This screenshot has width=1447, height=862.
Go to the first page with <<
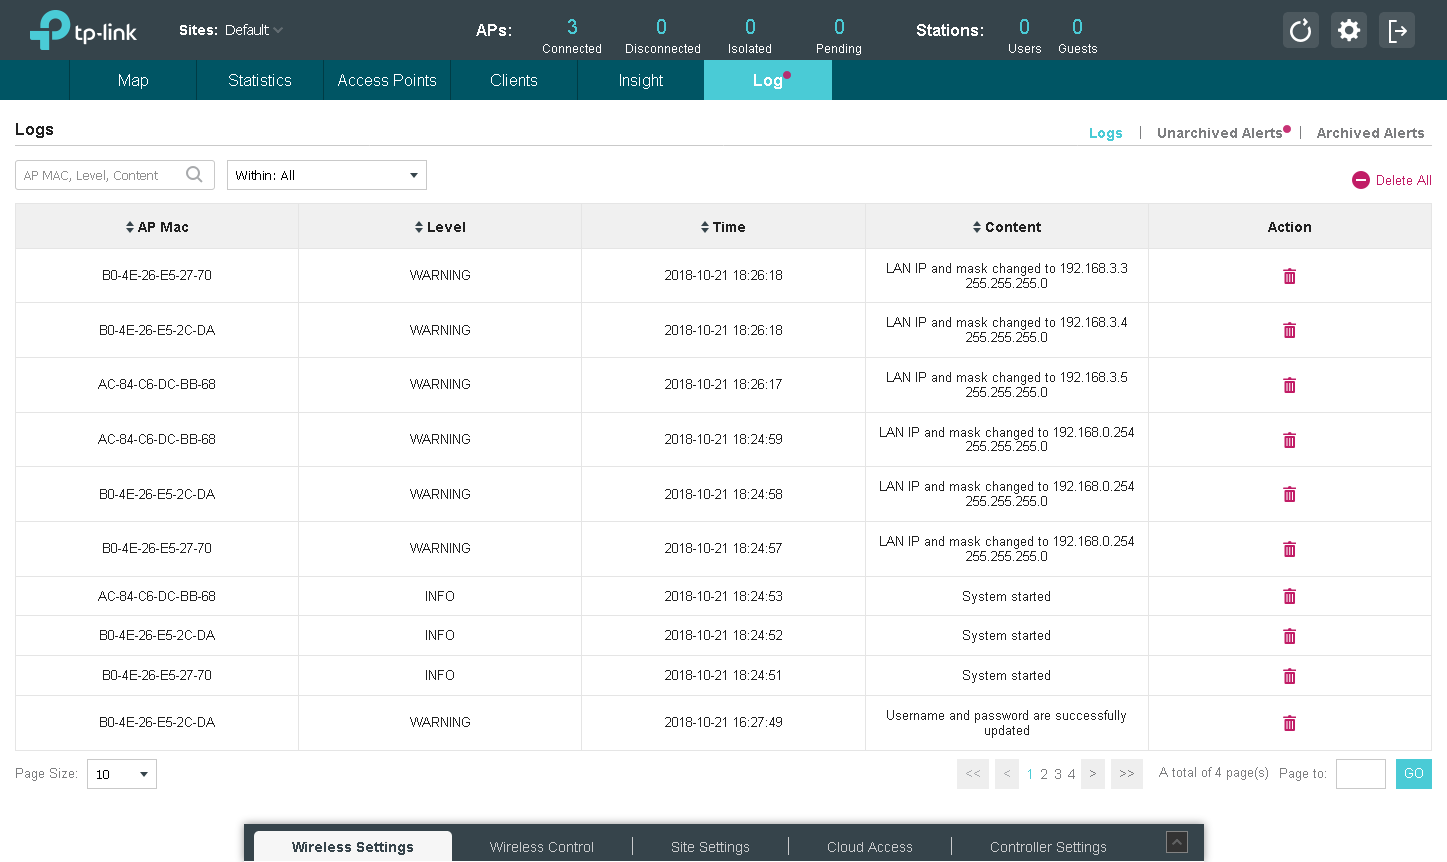[x=973, y=774]
